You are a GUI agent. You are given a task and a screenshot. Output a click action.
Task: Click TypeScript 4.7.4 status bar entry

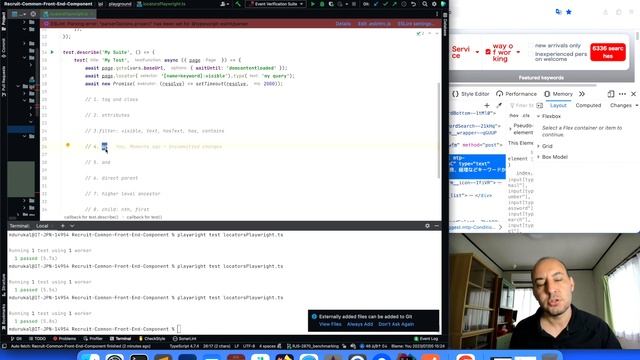pyautogui.click(x=184, y=346)
